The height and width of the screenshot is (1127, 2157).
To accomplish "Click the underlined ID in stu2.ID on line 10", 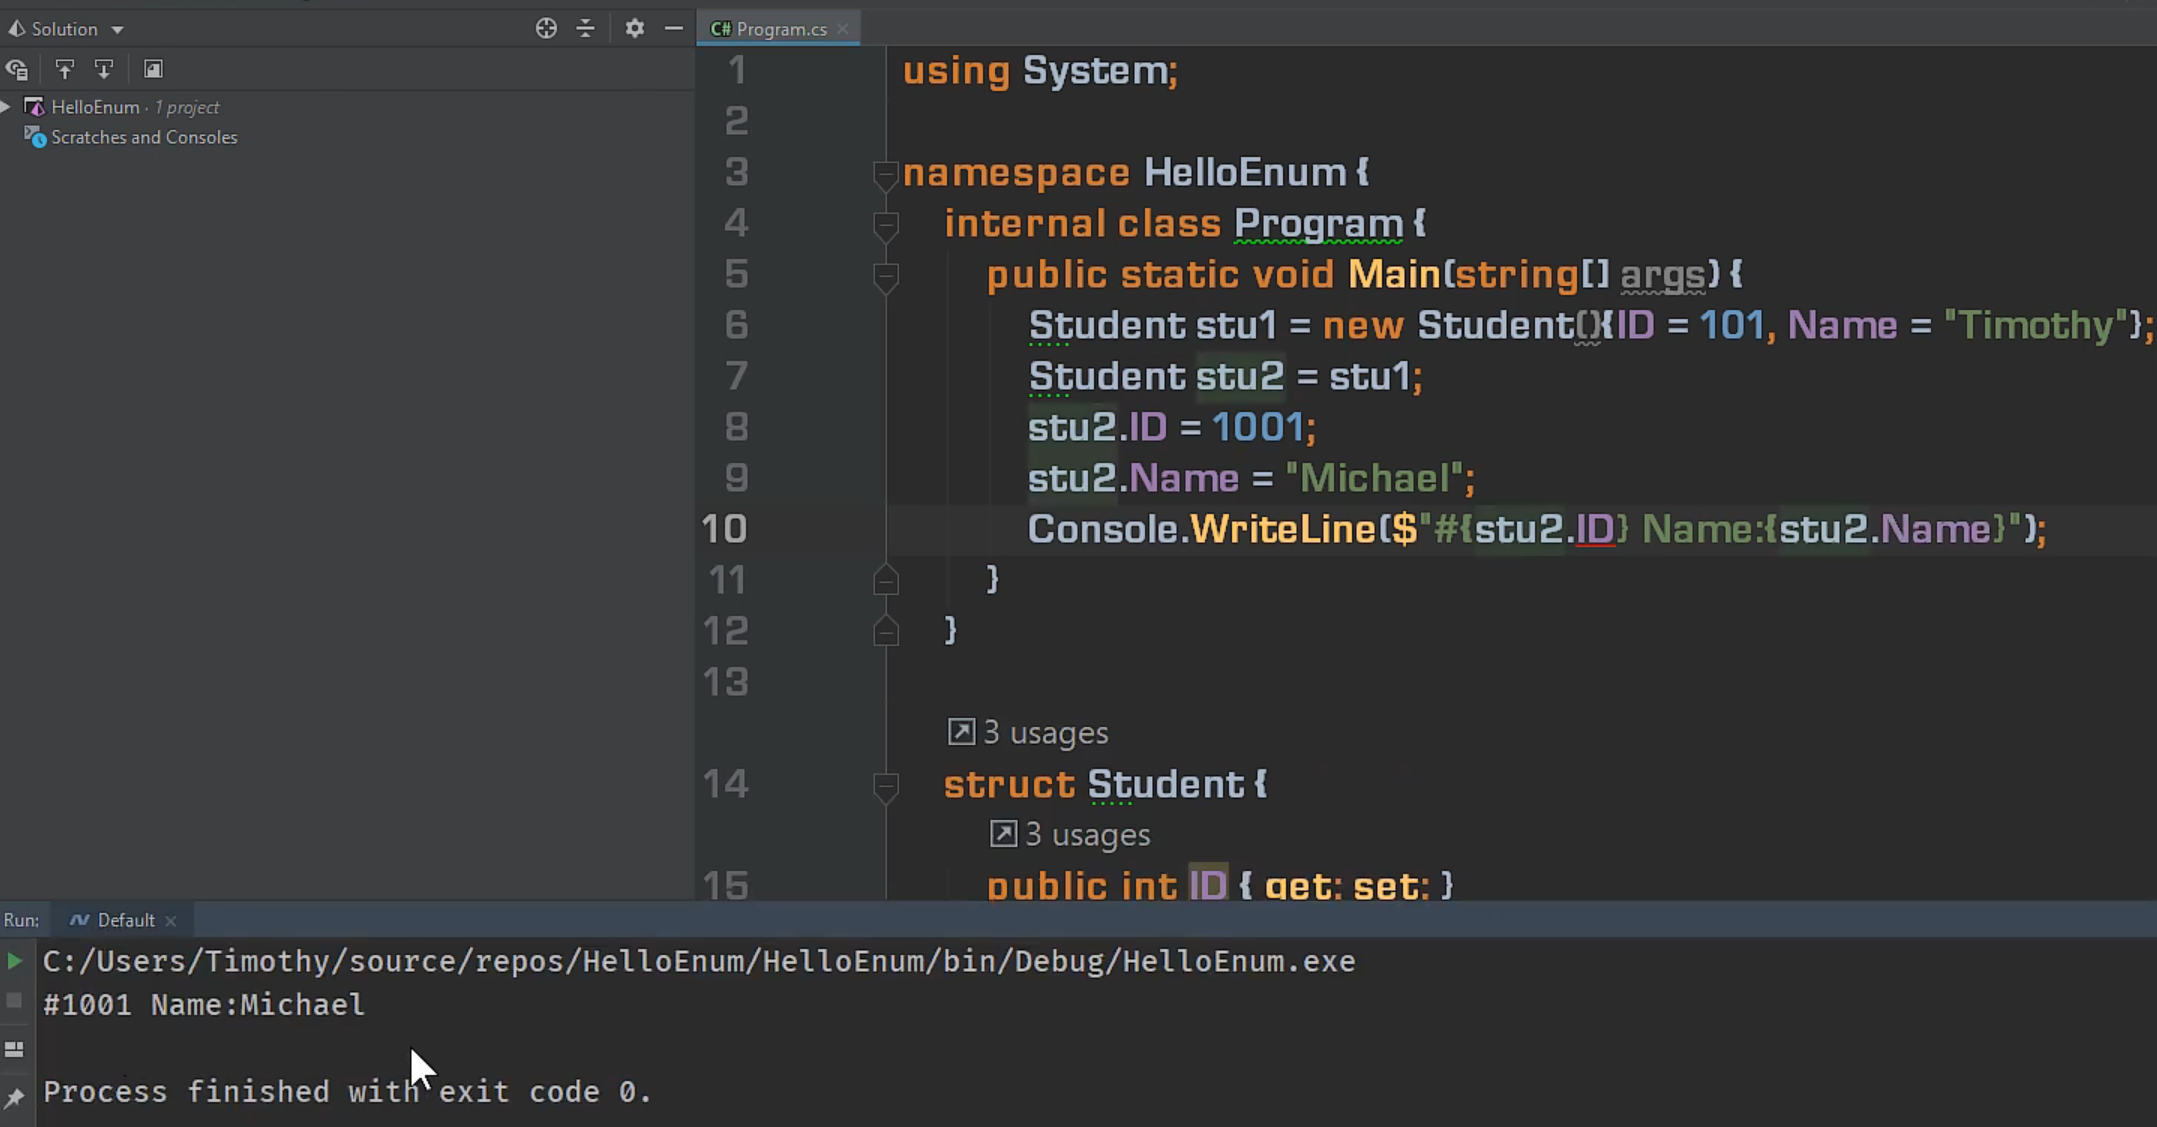I will coord(1595,529).
